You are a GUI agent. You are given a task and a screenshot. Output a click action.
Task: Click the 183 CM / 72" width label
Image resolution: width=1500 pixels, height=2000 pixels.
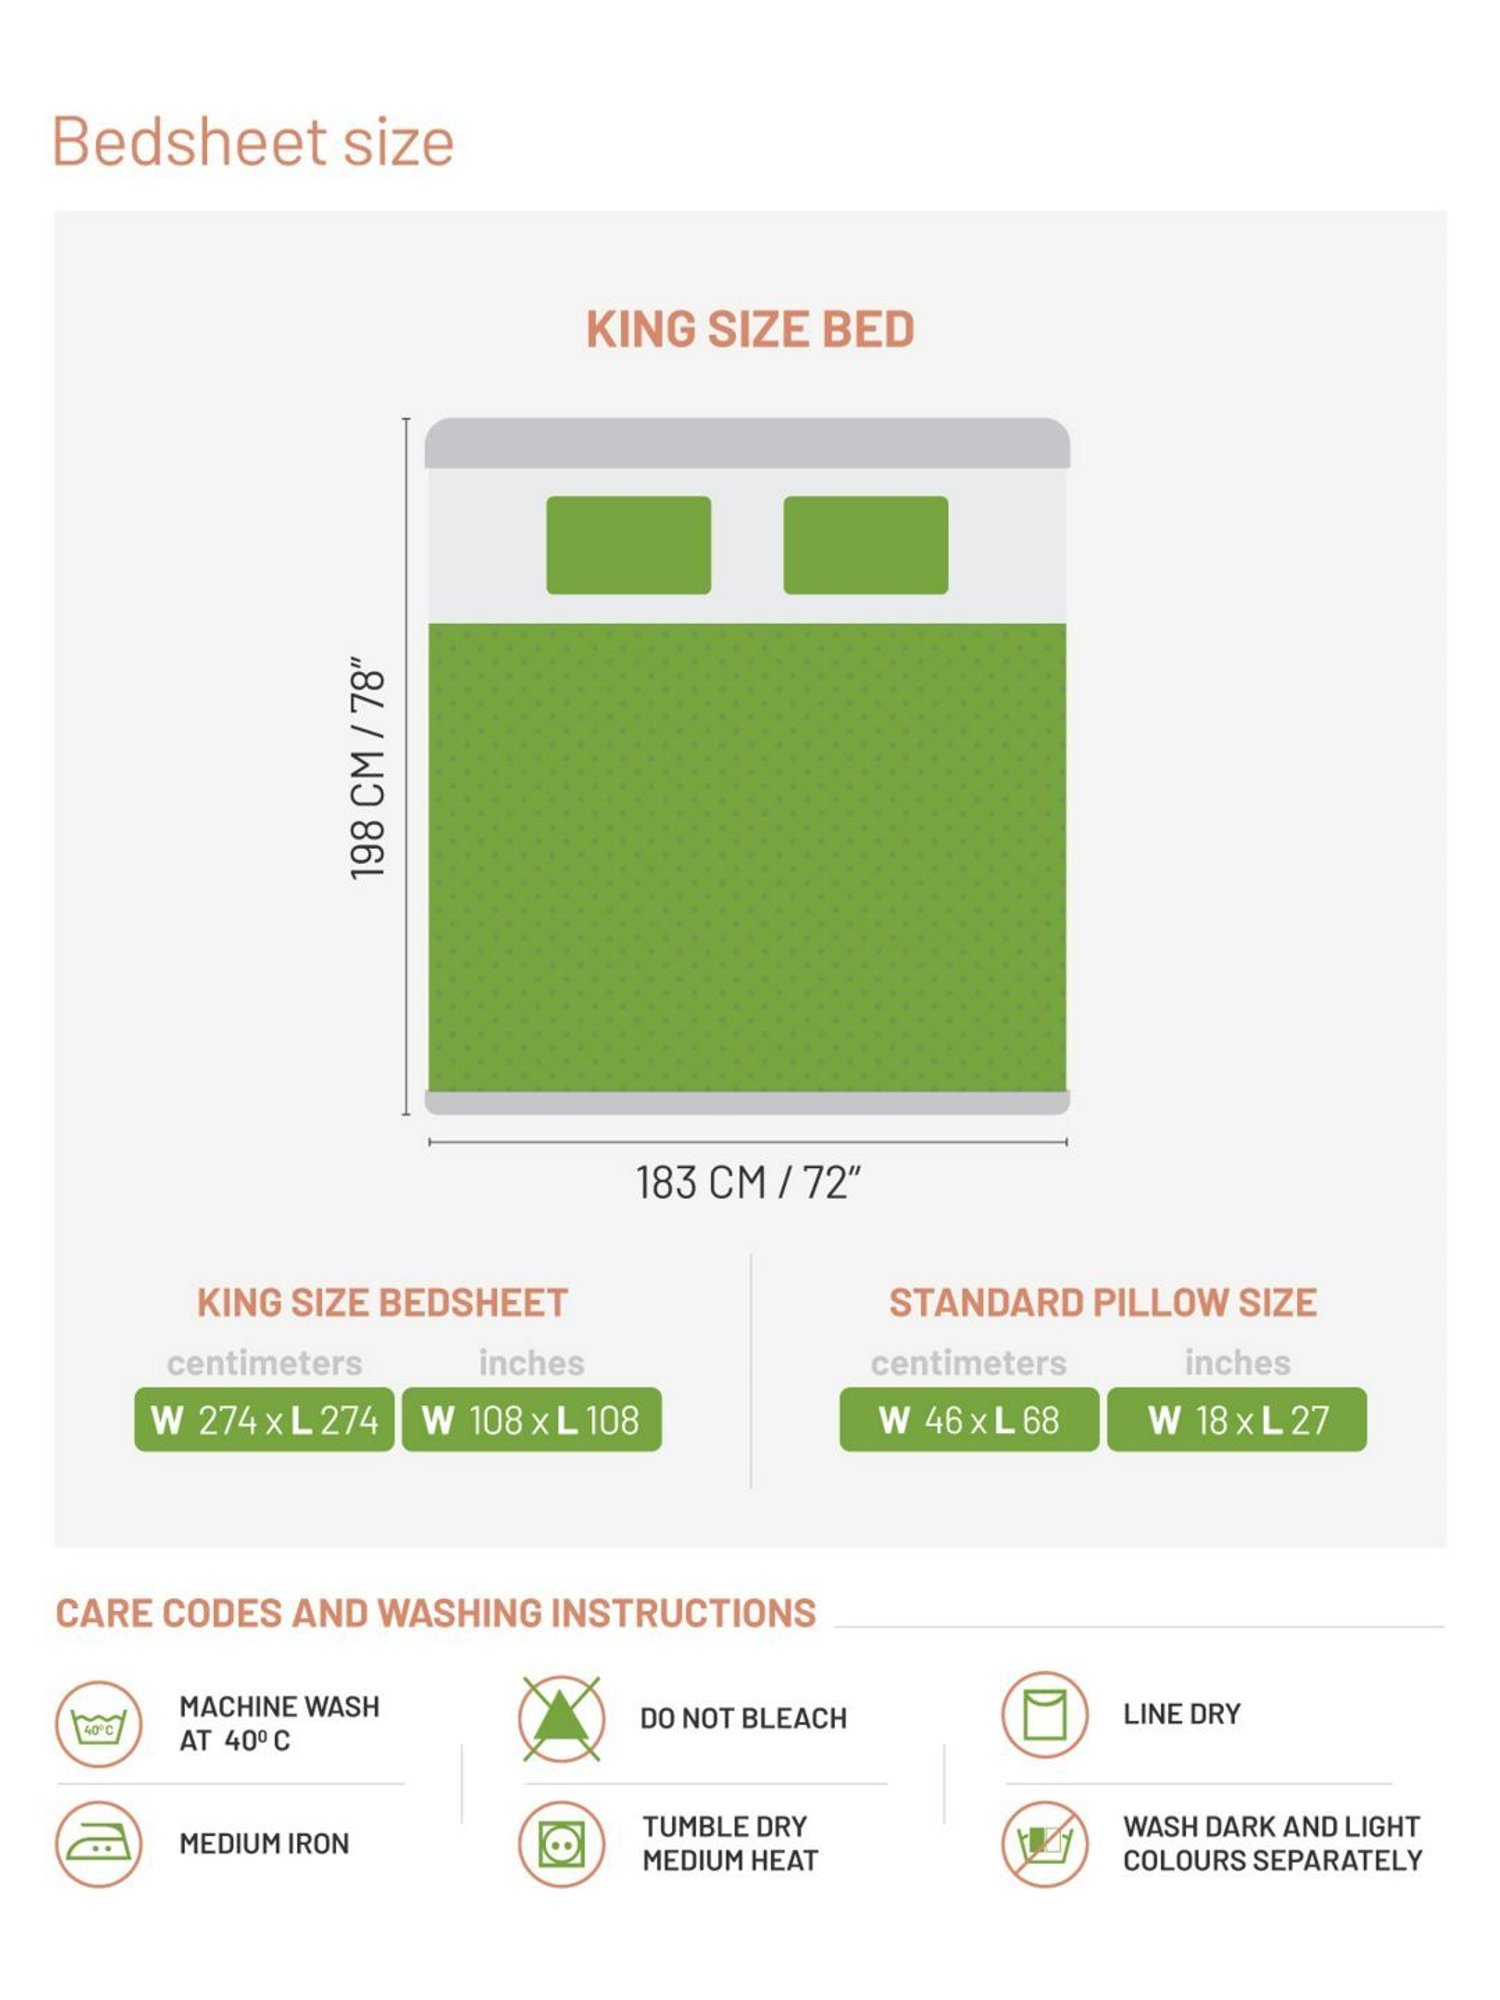[748, 1183]
